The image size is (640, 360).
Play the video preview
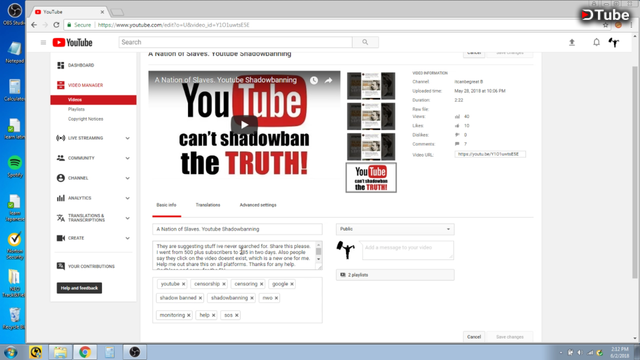coord(244,125)
